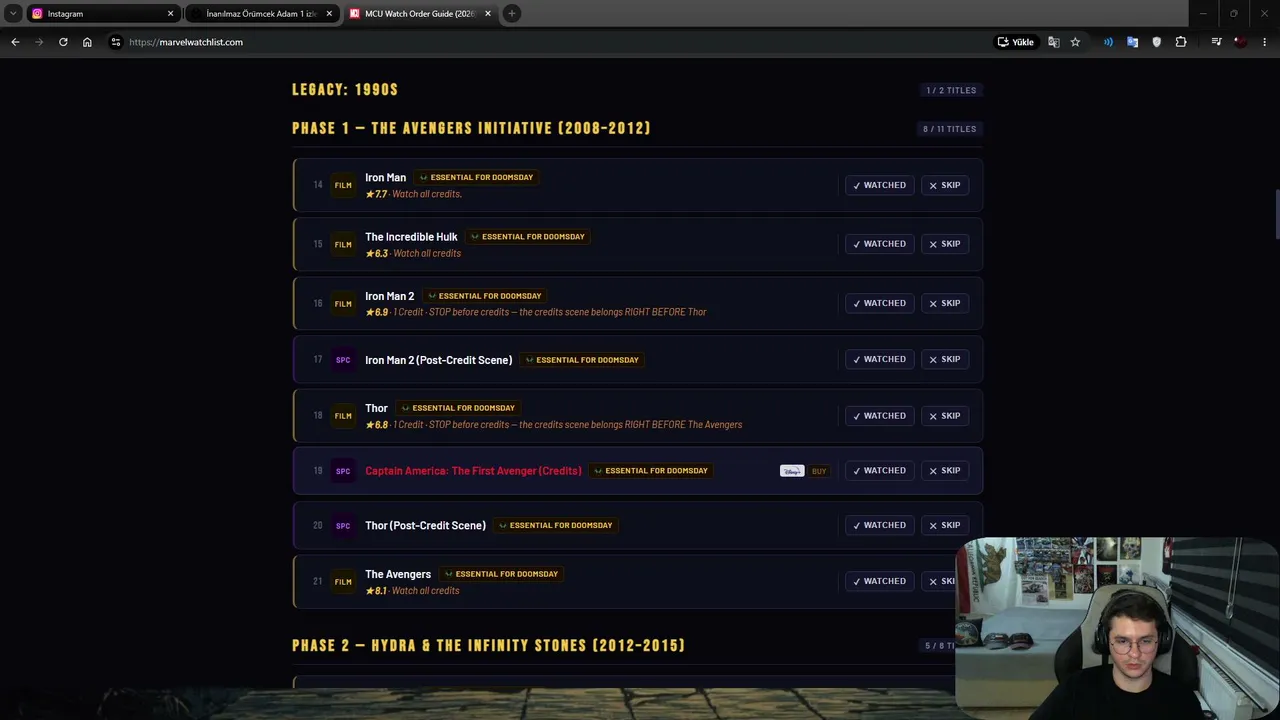Click the address bar URL field
This screenshot has width=1280, height=720.
point(550,42)
